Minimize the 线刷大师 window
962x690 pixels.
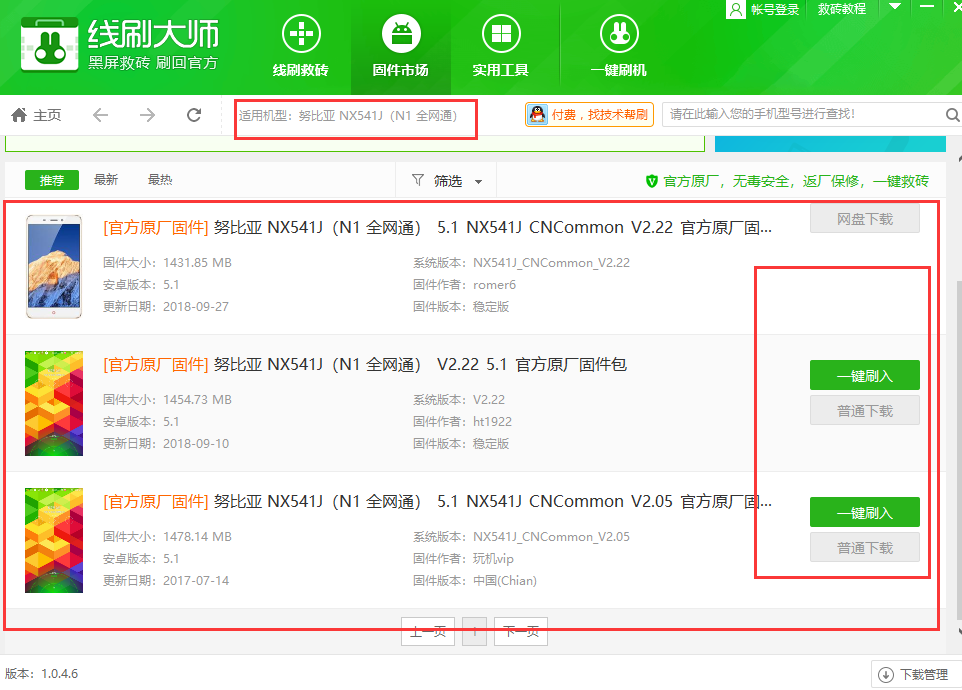[927, 6]
